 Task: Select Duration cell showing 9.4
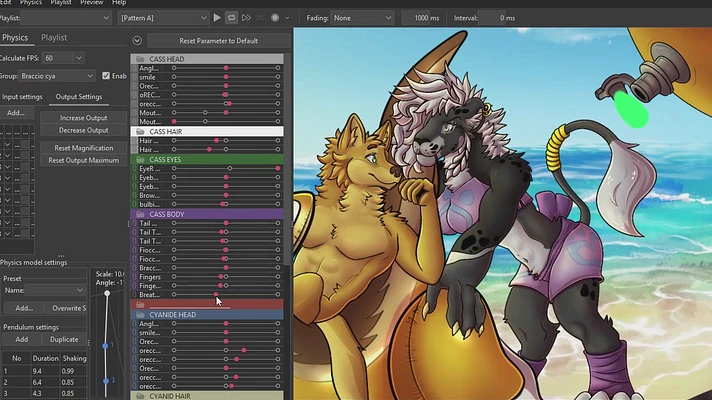[x=45, y=371]
